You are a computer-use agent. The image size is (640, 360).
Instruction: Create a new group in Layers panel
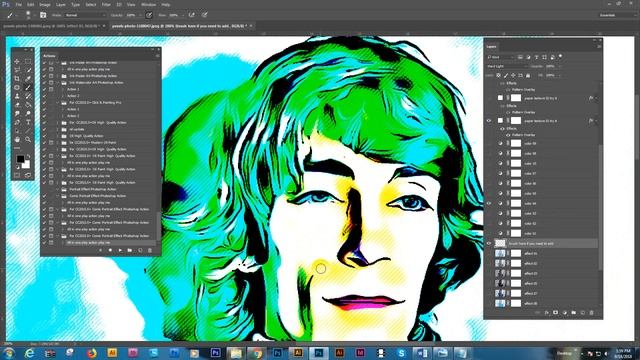point(573,313)
